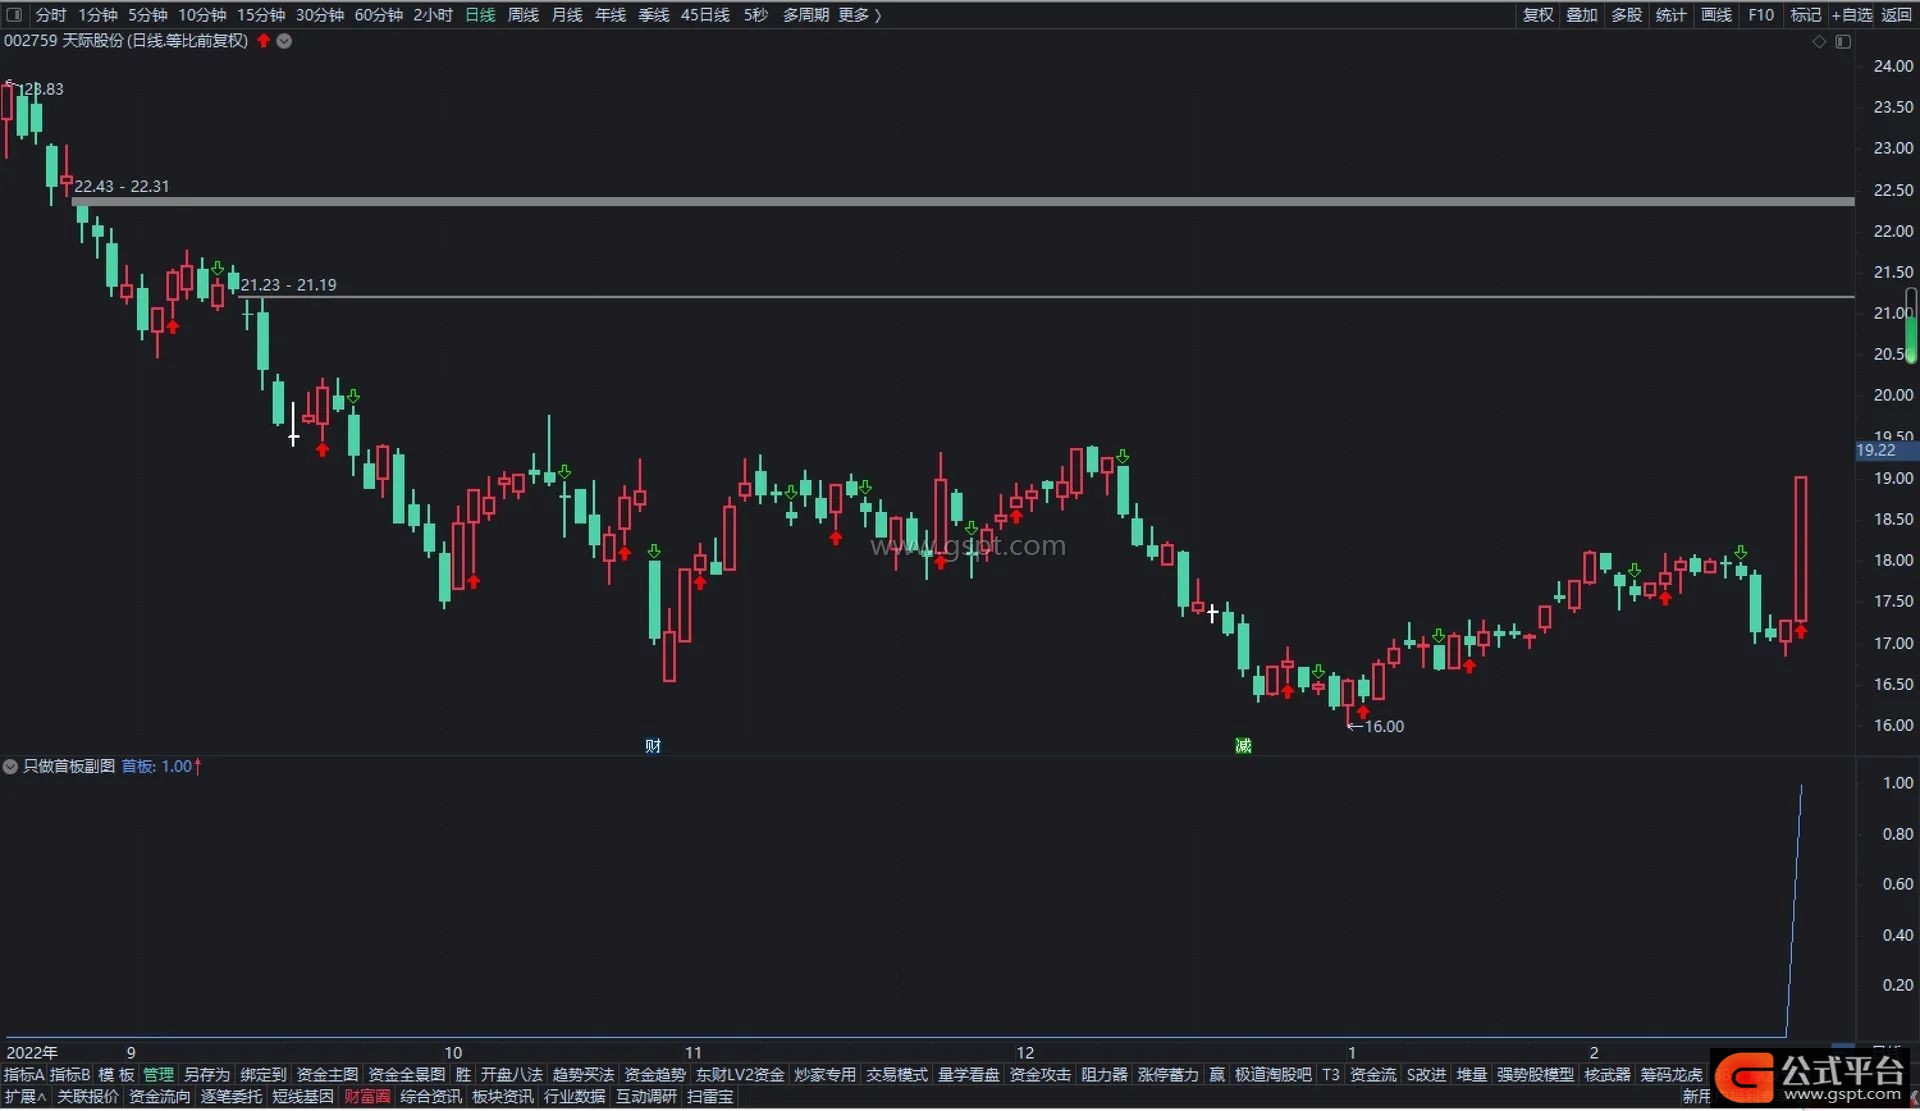
Task: Expand the 更多 periods menu
Action: [x=859, y=15]
